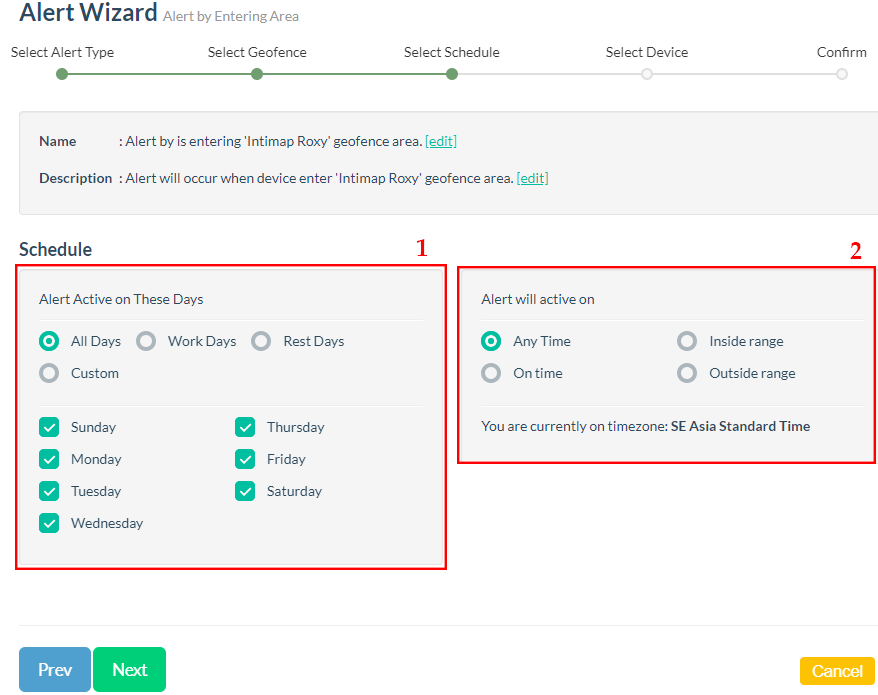Select the Inside range time option
The image size is (878, 695).
[x=687, y=341]
